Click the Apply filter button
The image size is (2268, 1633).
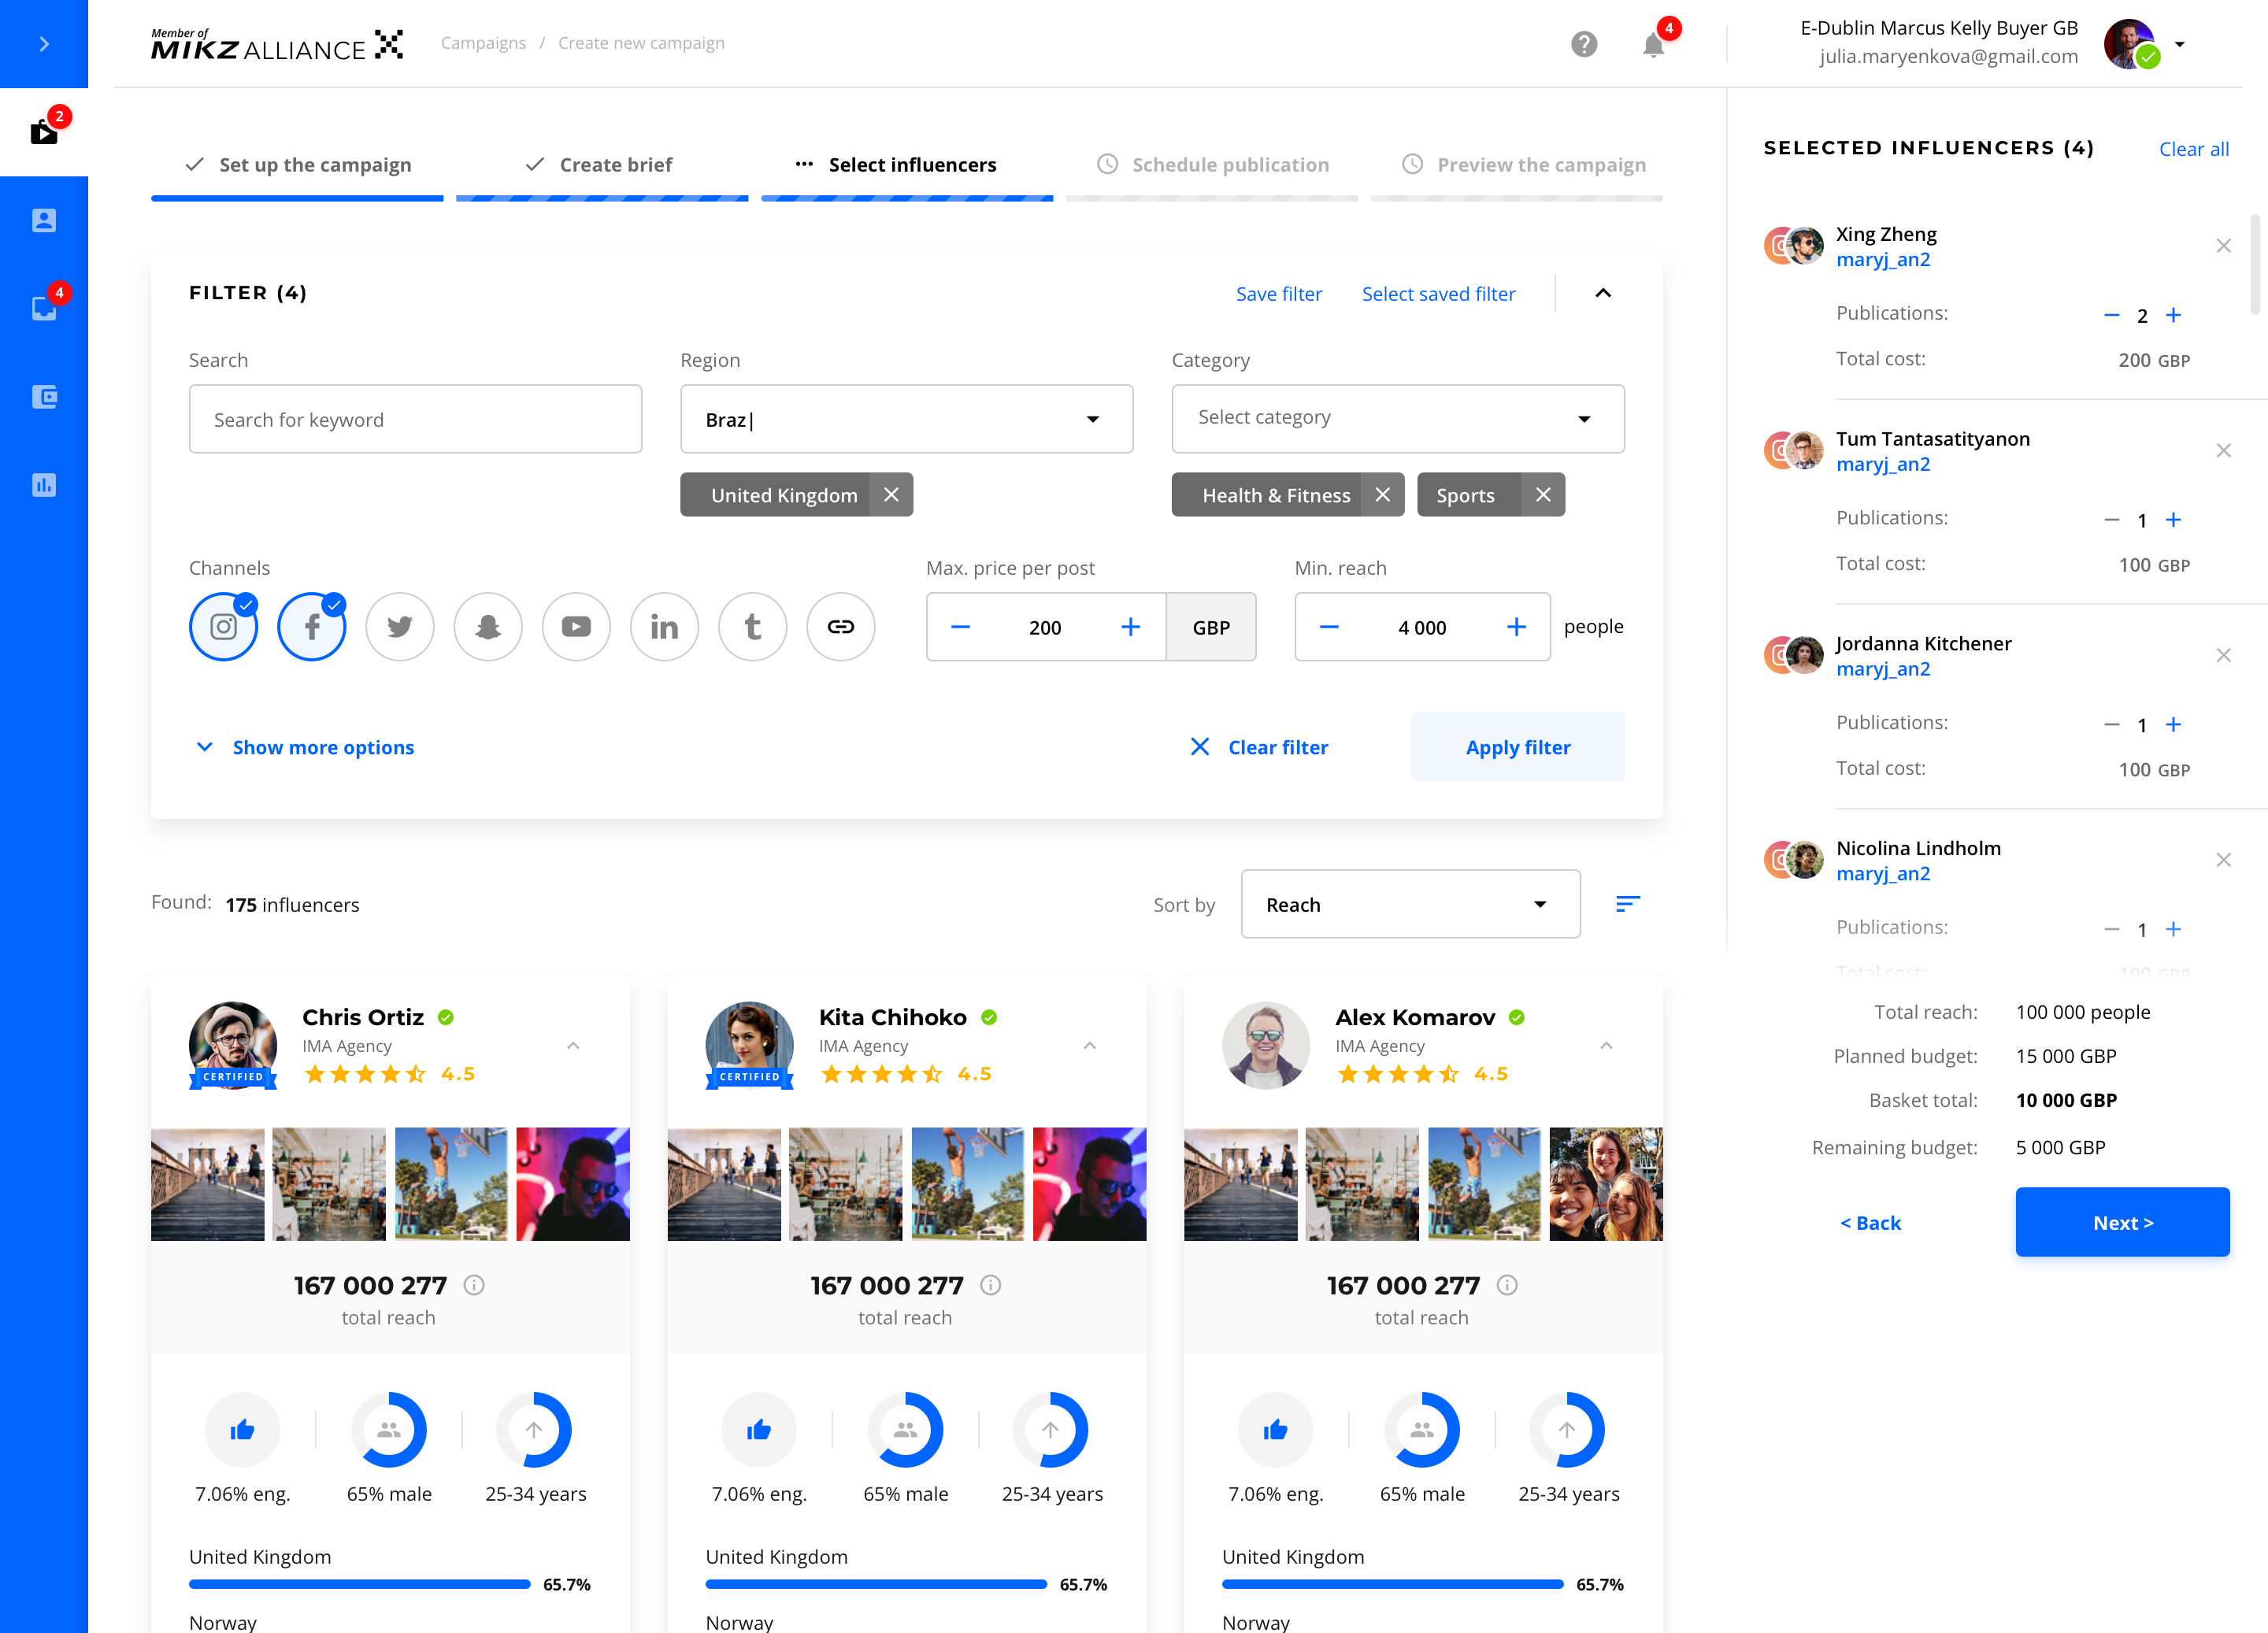point(1517,747)
